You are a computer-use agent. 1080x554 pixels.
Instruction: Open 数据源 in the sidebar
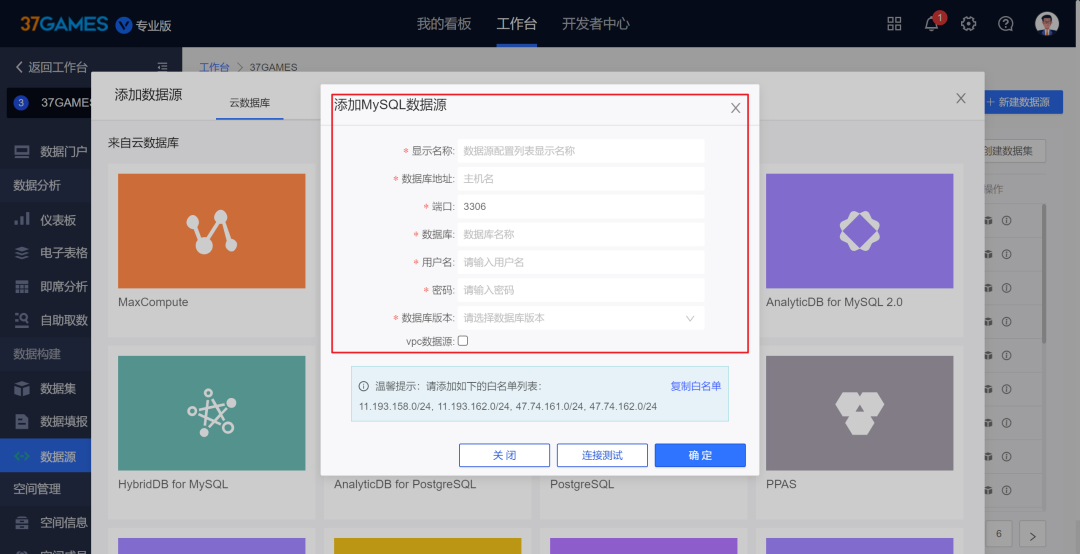tap(45, 456)
